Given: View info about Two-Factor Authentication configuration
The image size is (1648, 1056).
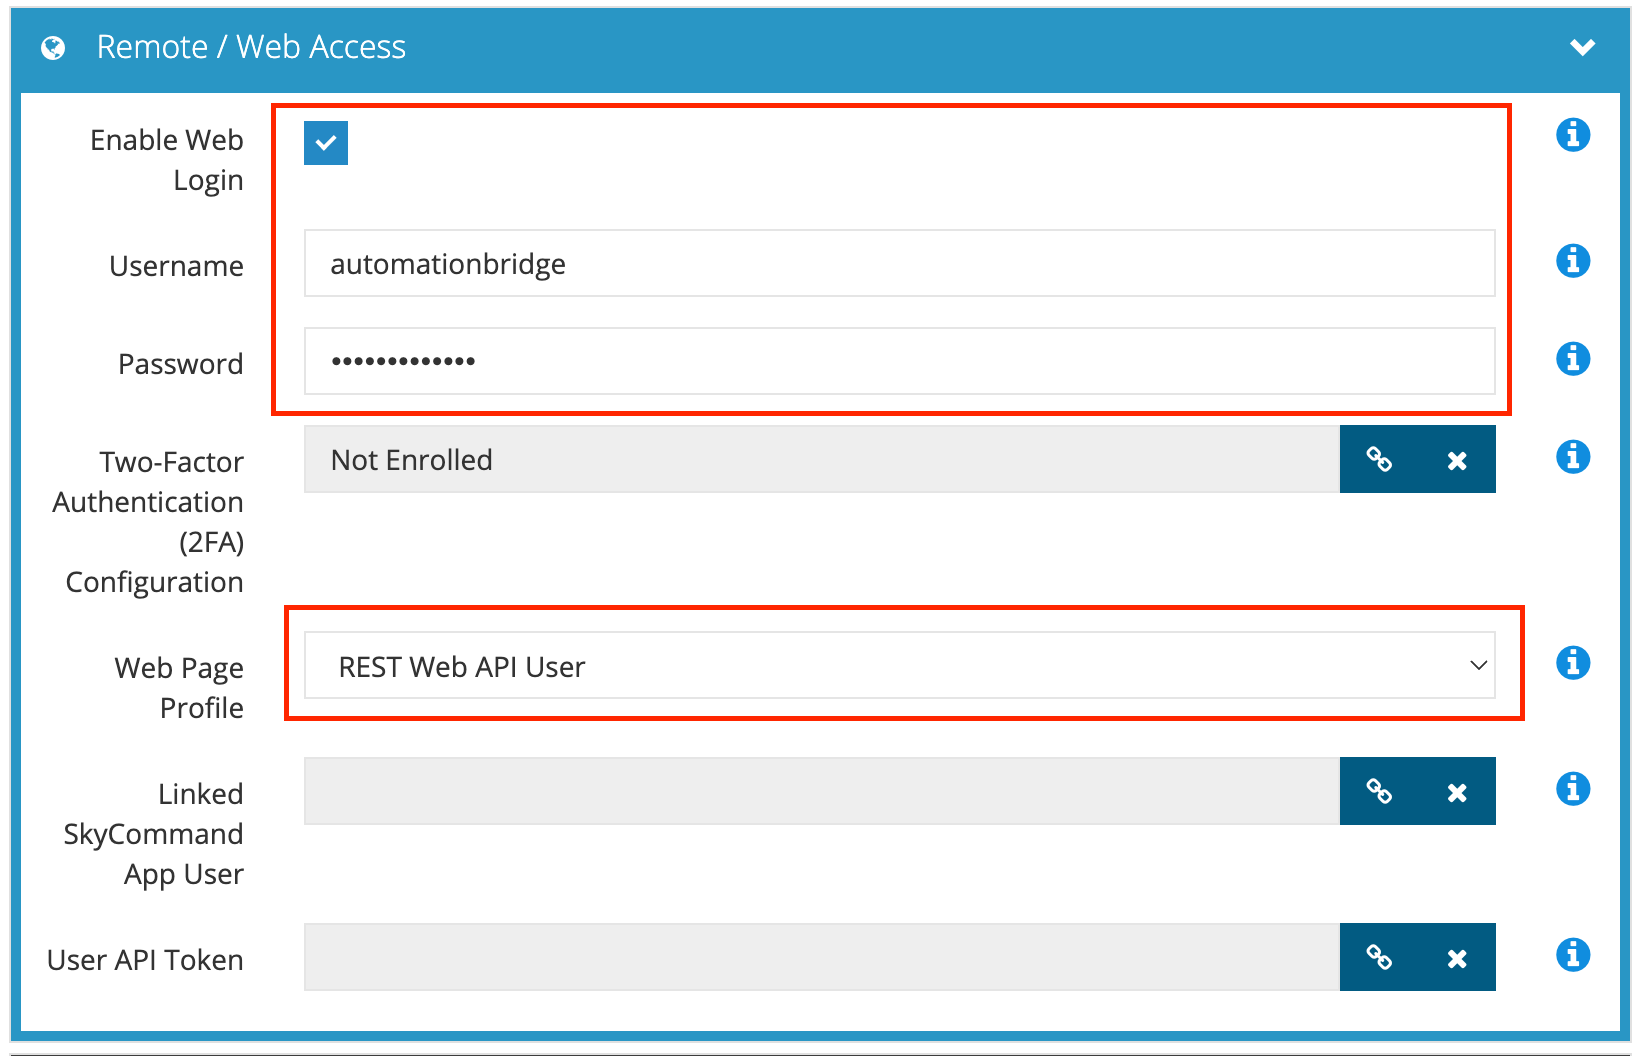Looking at the screenshot, I should pyautogui.click(x=1573, y=457).
